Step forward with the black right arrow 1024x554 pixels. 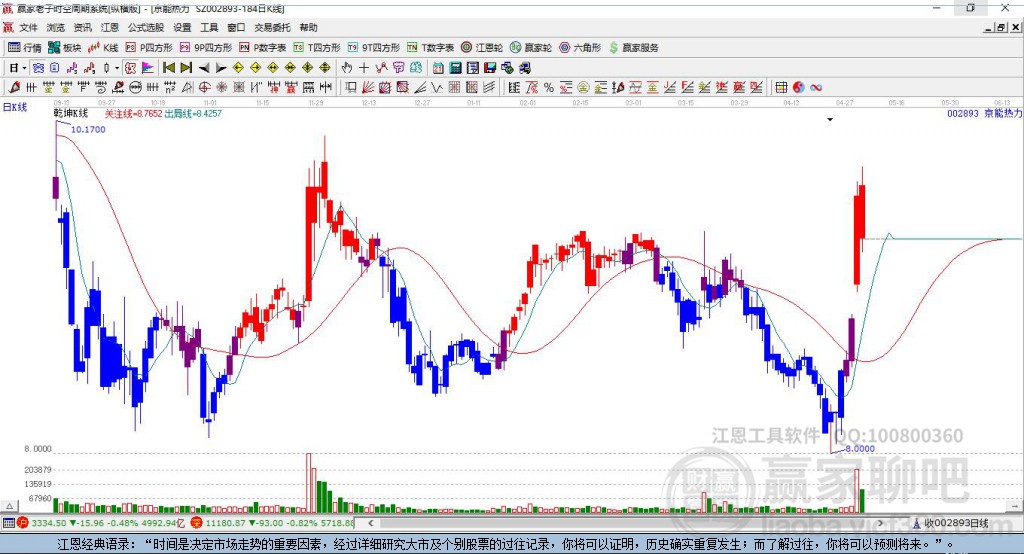click(221, 68)
